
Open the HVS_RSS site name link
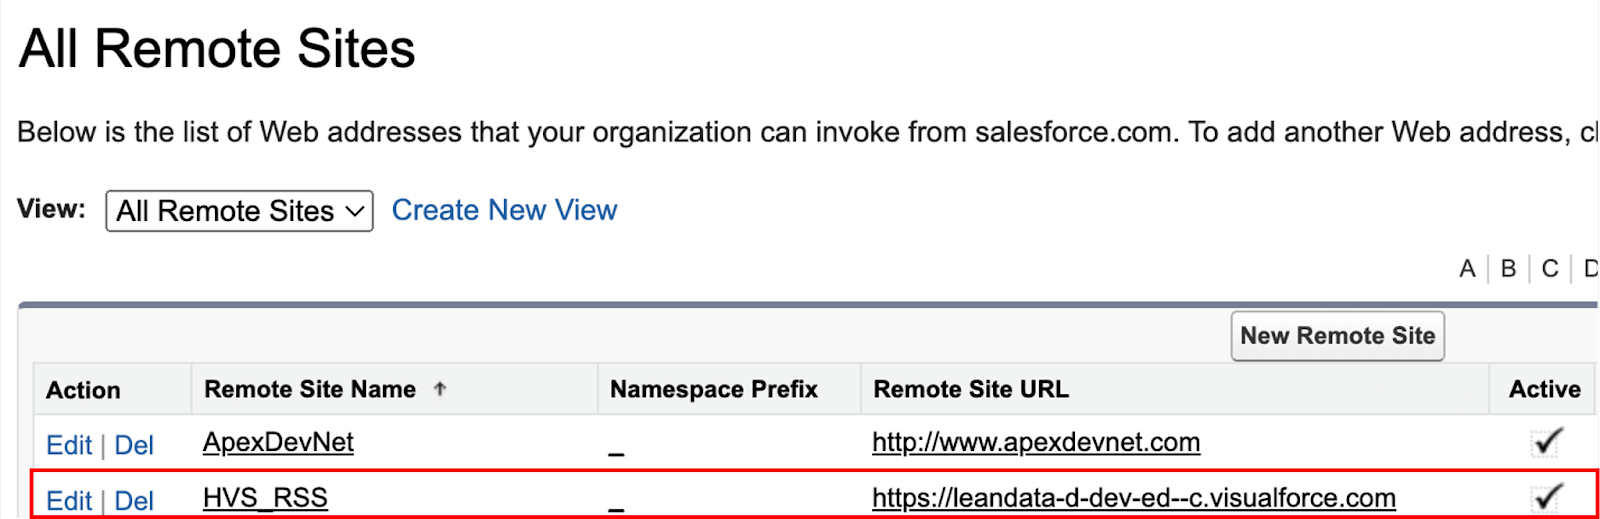coord(265,498)
